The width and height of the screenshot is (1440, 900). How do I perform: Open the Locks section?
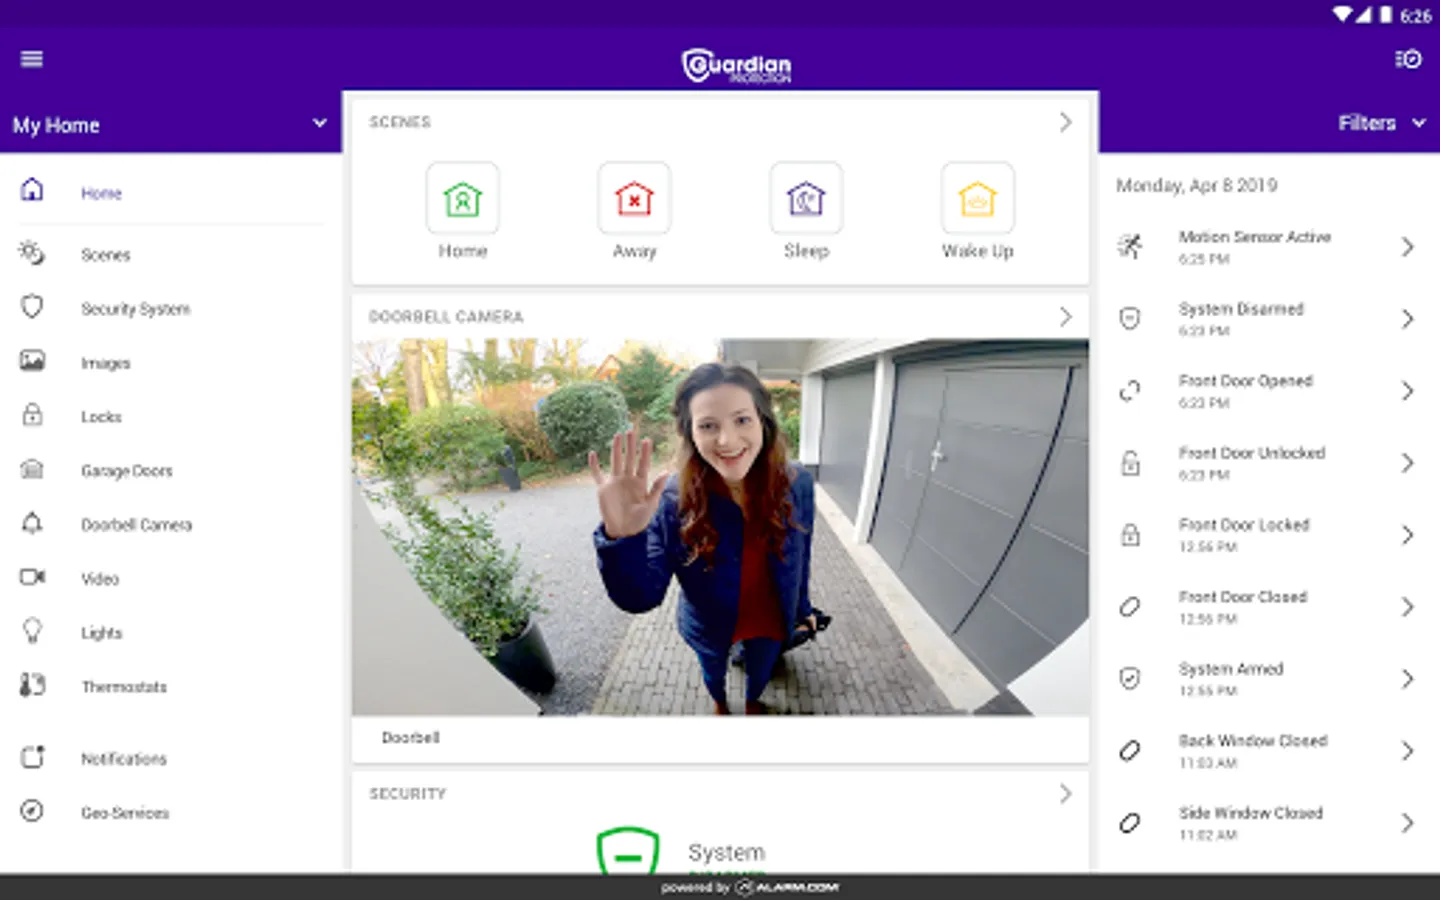[101, 417]
